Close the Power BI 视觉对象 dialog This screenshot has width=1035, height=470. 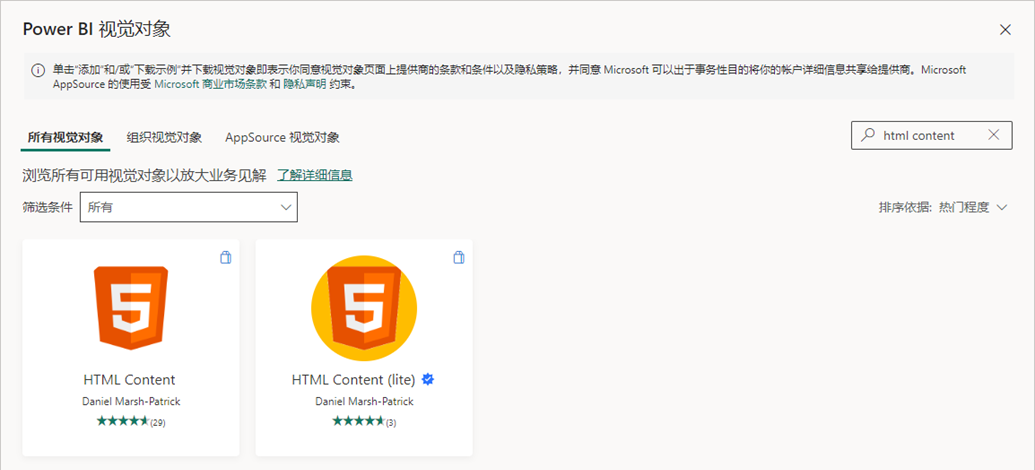1005,30
